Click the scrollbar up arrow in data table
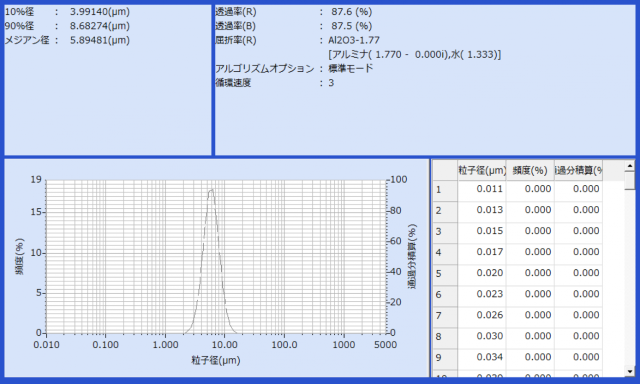This screenshot has width=640, height=384. (629, 166)
